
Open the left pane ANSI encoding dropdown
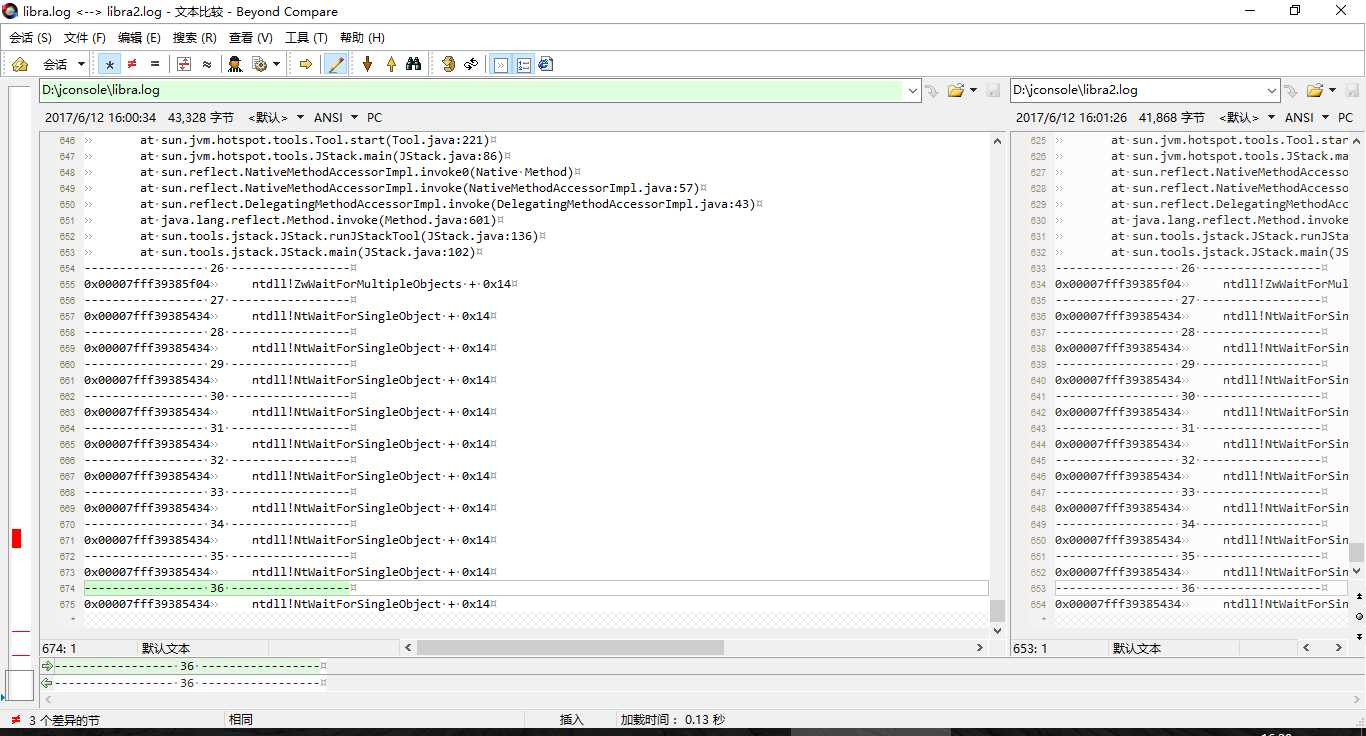(336, 117)
